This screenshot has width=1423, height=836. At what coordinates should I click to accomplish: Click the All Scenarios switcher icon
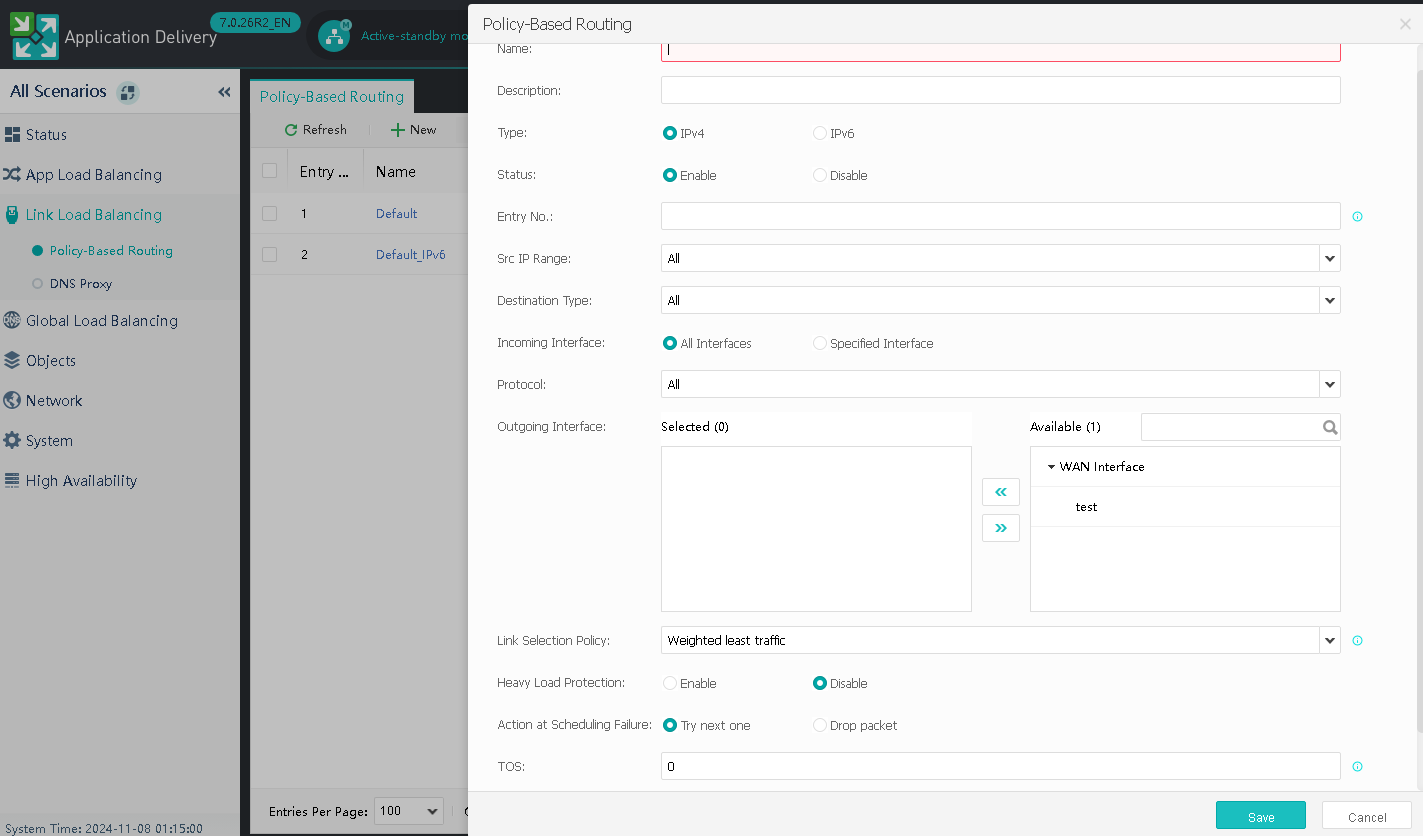[128, 93]
